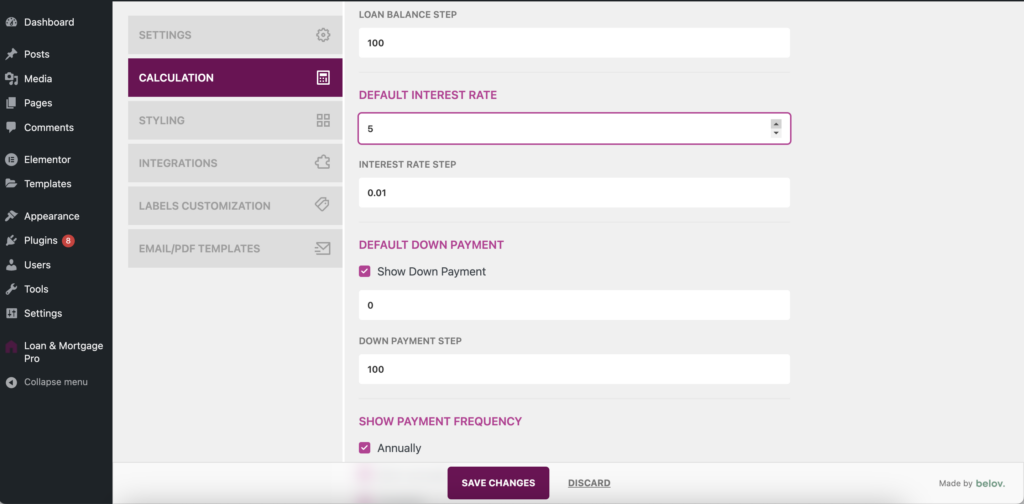This screenshot has height=504, width=1024.
Task: Click the calculator icon on Calculation tab
Action: click(322, 78)
